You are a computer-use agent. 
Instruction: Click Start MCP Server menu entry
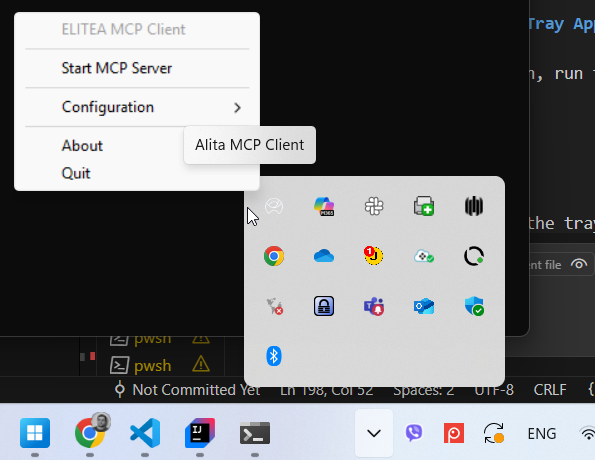137,68
